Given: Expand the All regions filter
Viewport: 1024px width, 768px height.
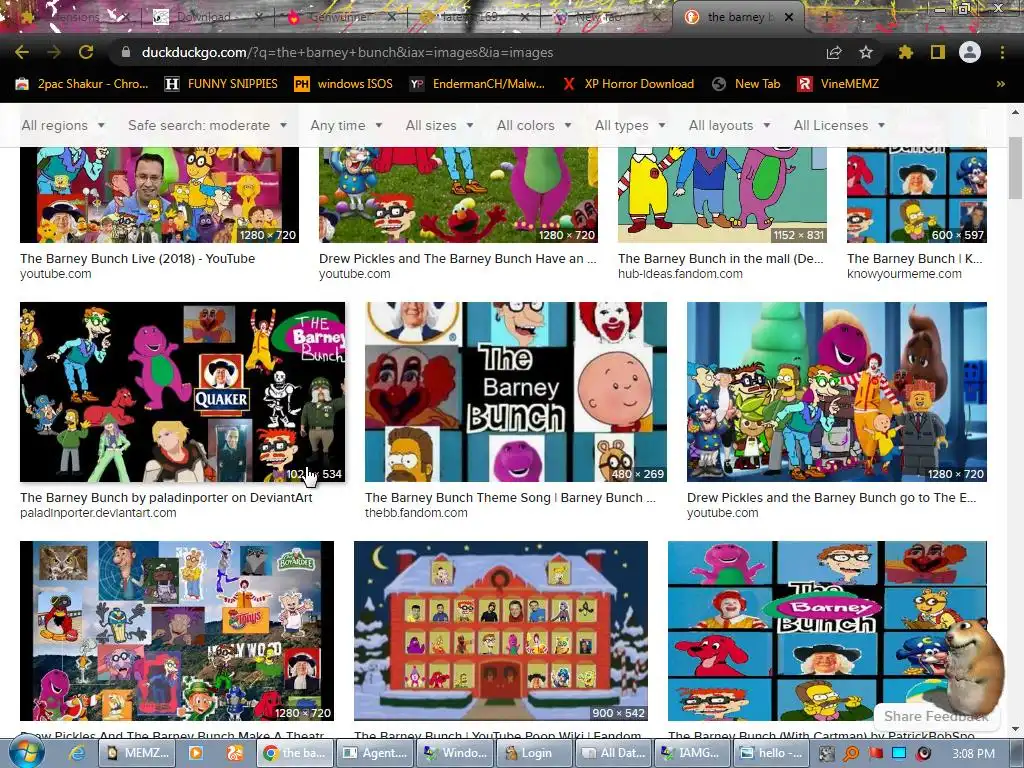Looking at the screenshot, I should tap(63, 125).
